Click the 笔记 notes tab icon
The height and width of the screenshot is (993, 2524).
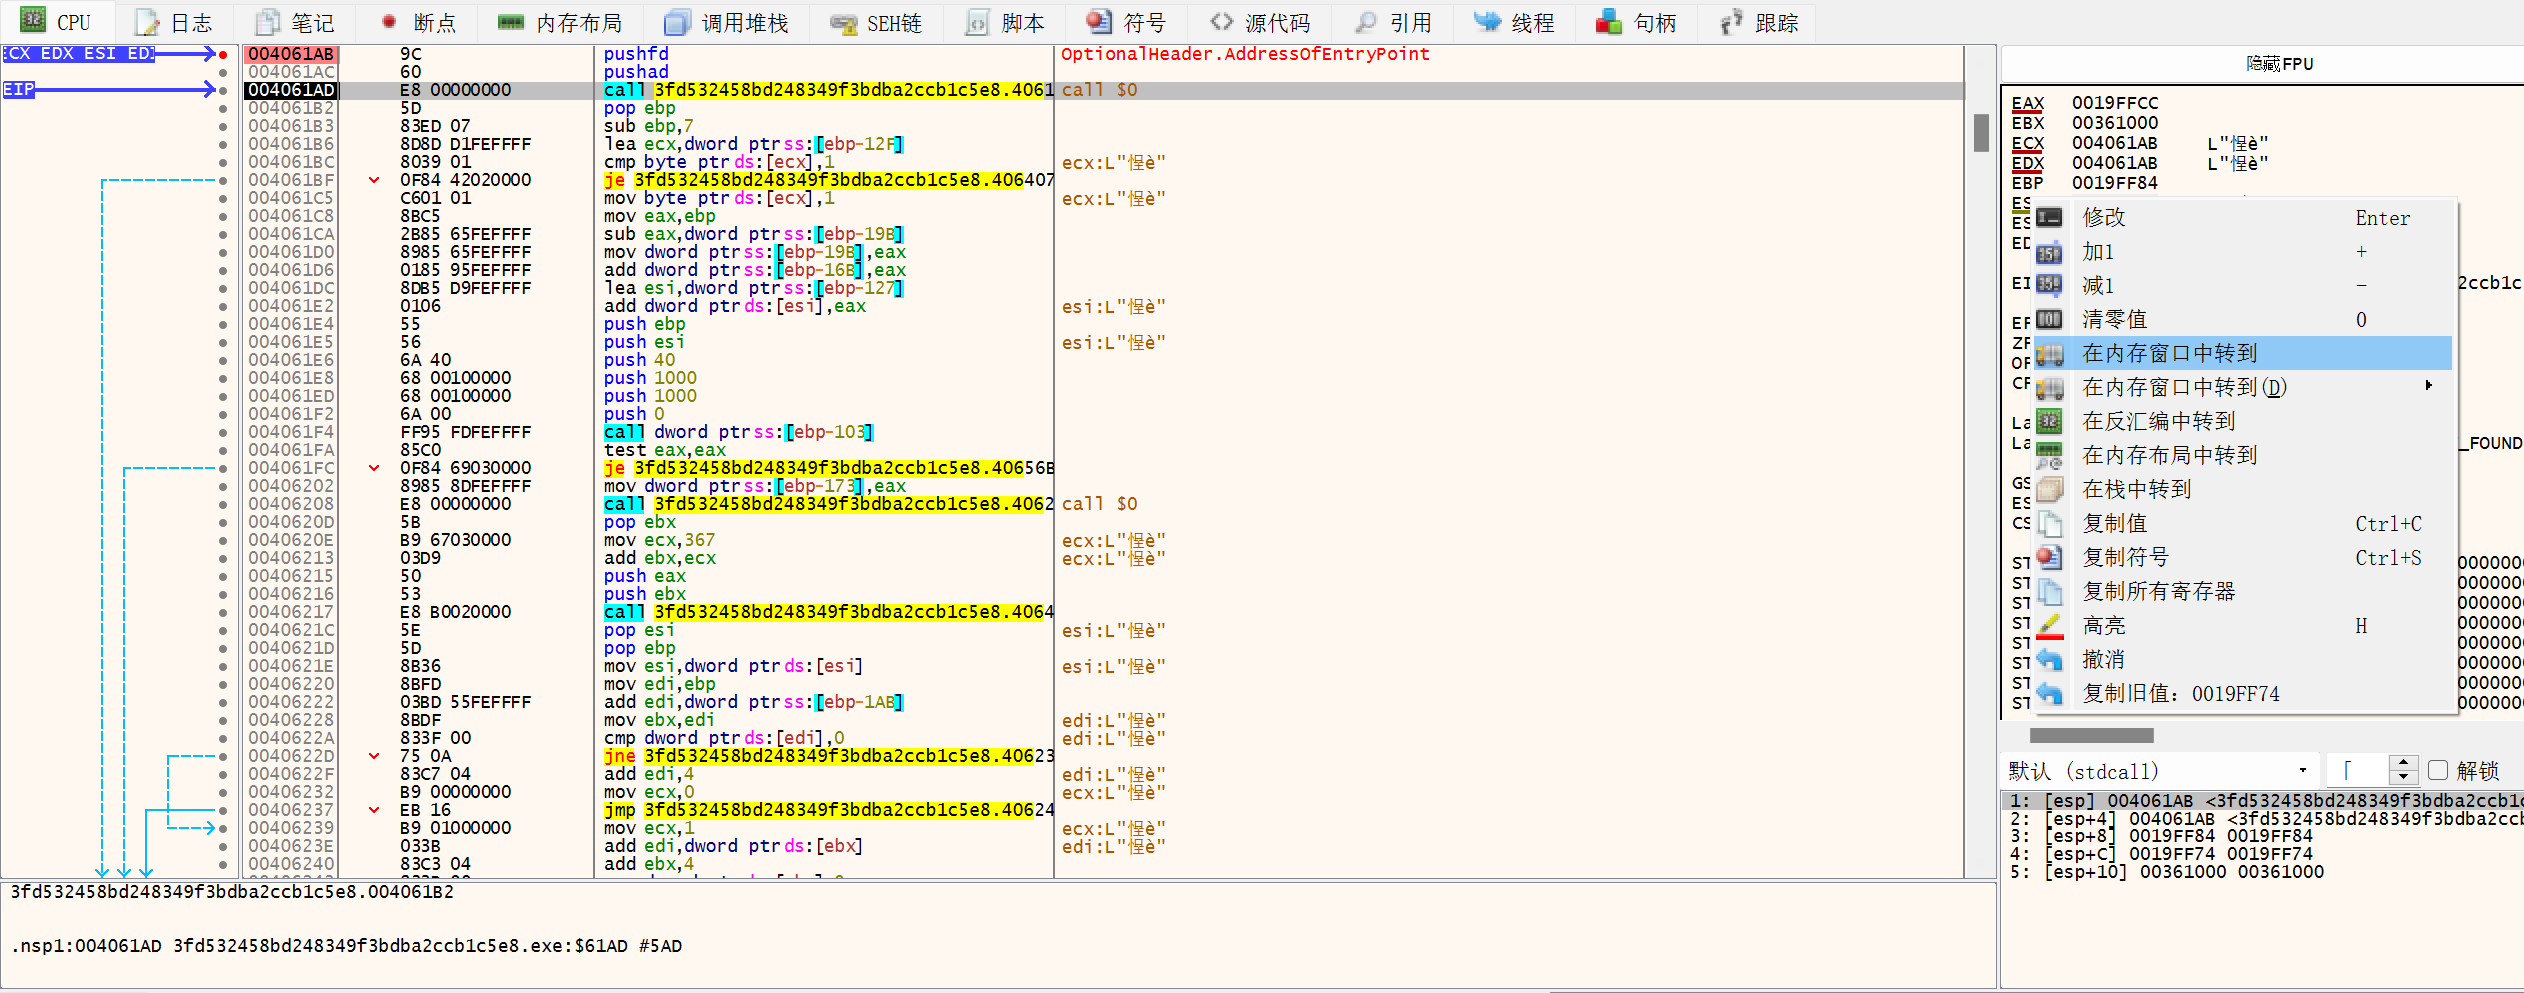pyautogui.click(x=268, y=22)
